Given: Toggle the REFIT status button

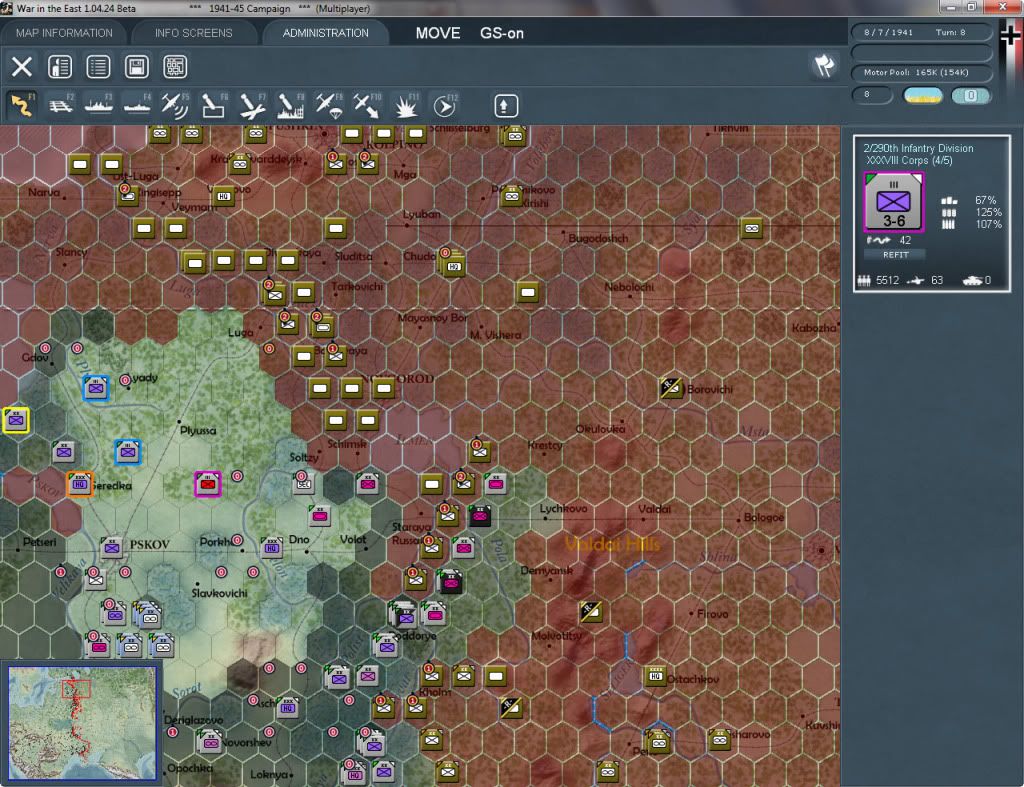Looking at the screenshot, I should (895, 255).
